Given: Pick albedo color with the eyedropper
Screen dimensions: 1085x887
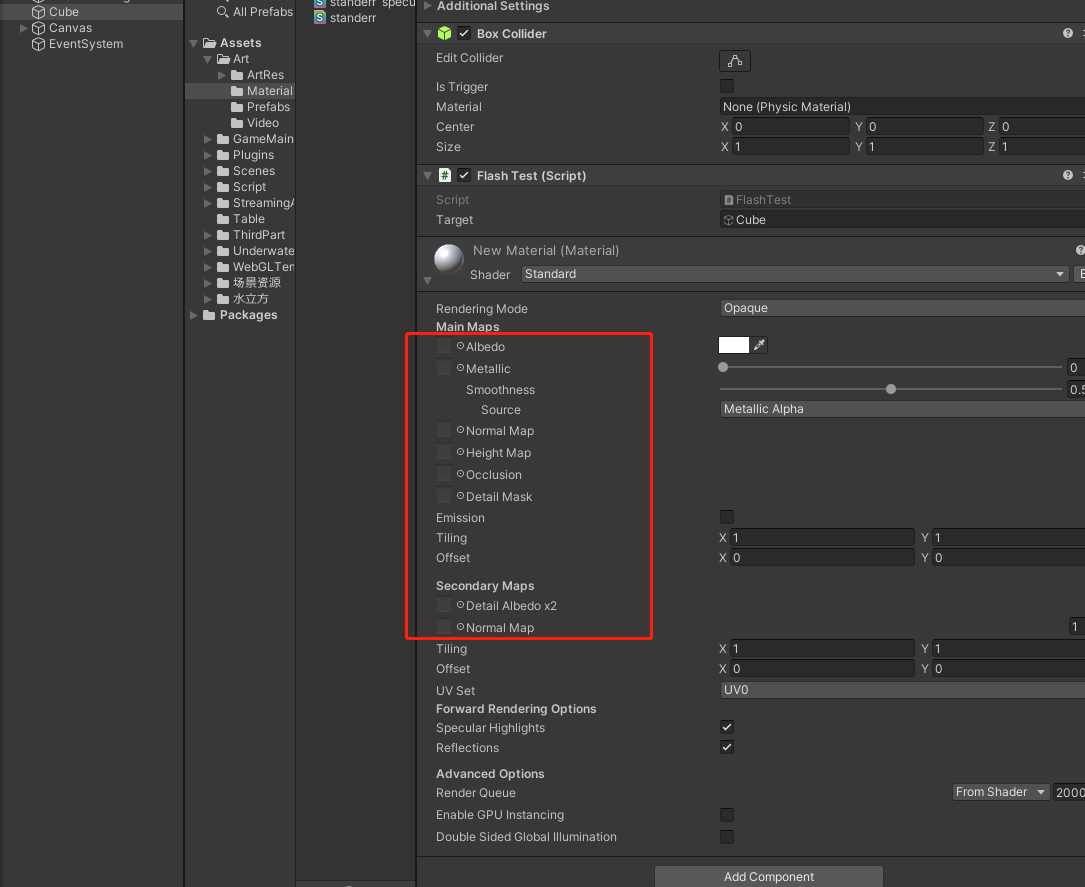Looking at the screenshot, I should [760, 345].
